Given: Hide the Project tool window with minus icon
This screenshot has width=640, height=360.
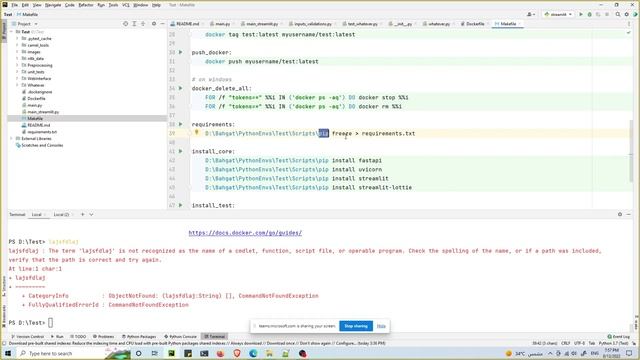Looking at the screenshot, I should coord(162,24).
